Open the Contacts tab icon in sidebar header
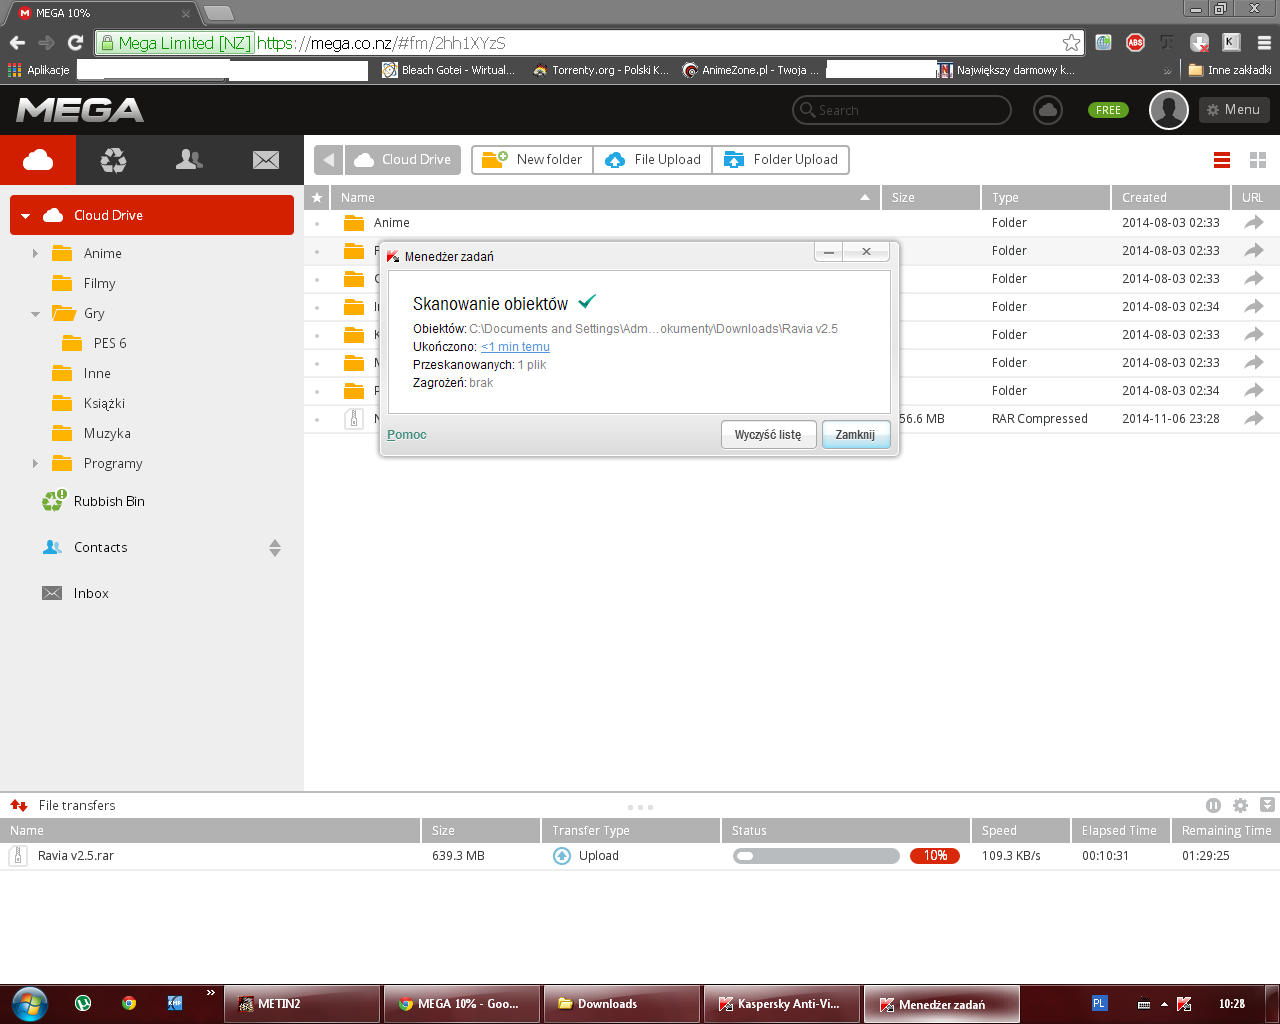1280x1024 pixels. pos(190,160)
